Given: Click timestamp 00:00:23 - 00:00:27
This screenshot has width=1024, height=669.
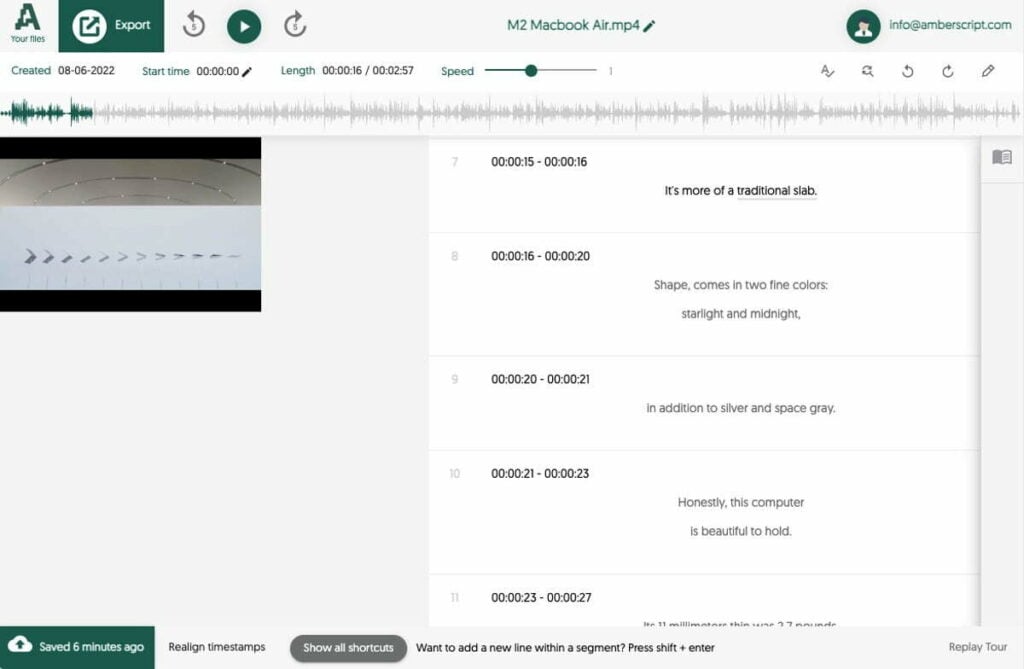Looking at the screenshot, I should pos(541,597).
